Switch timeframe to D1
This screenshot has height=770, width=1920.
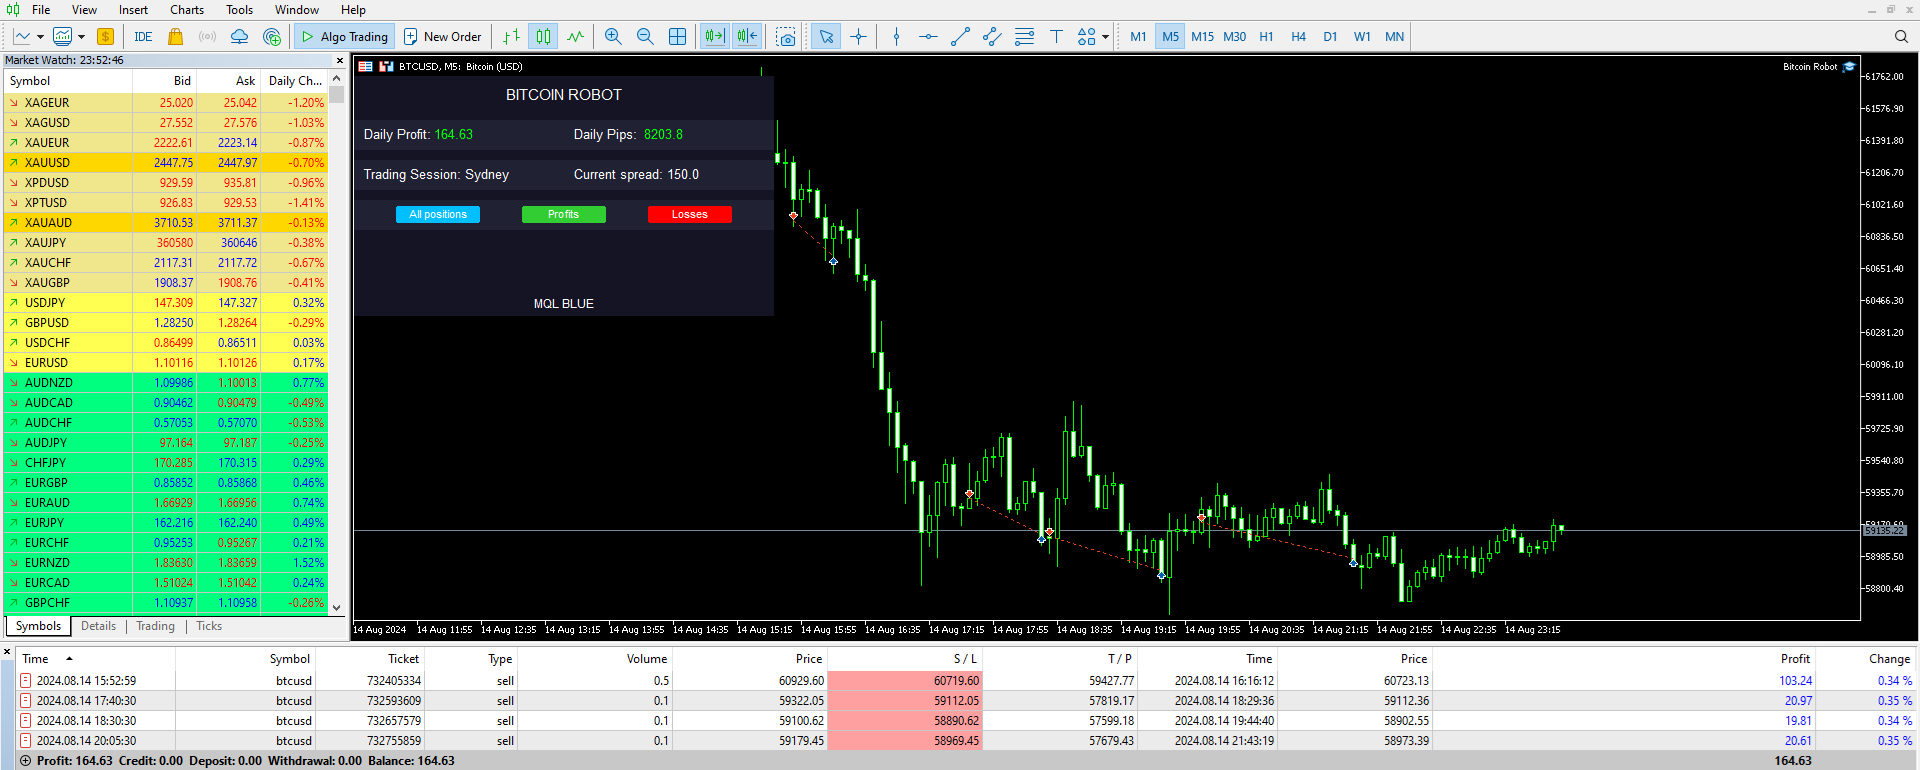pos(1330,37)
